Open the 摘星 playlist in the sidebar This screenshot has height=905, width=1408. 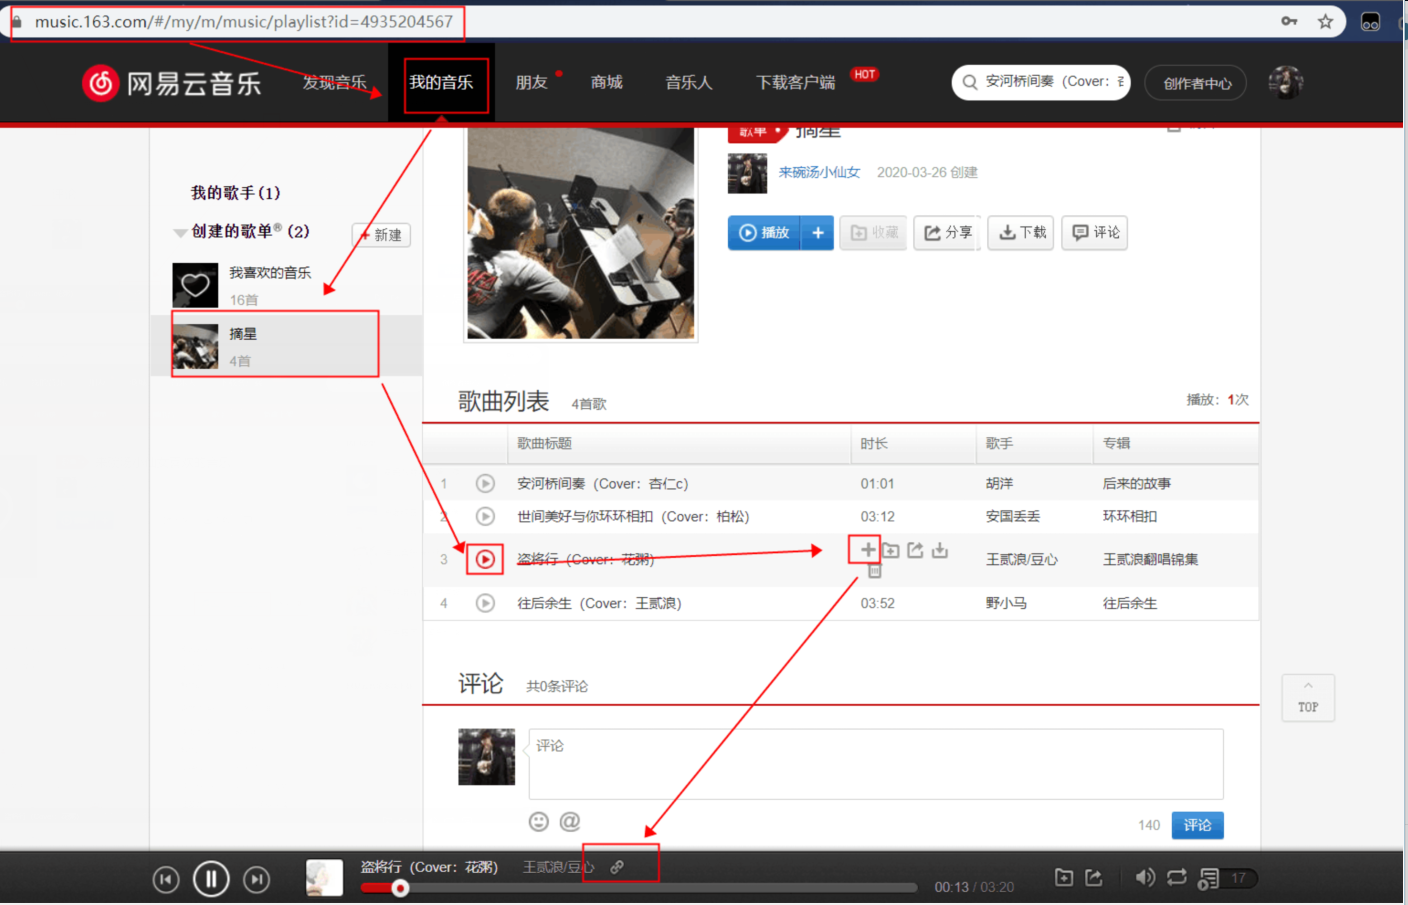click(286, 346)
